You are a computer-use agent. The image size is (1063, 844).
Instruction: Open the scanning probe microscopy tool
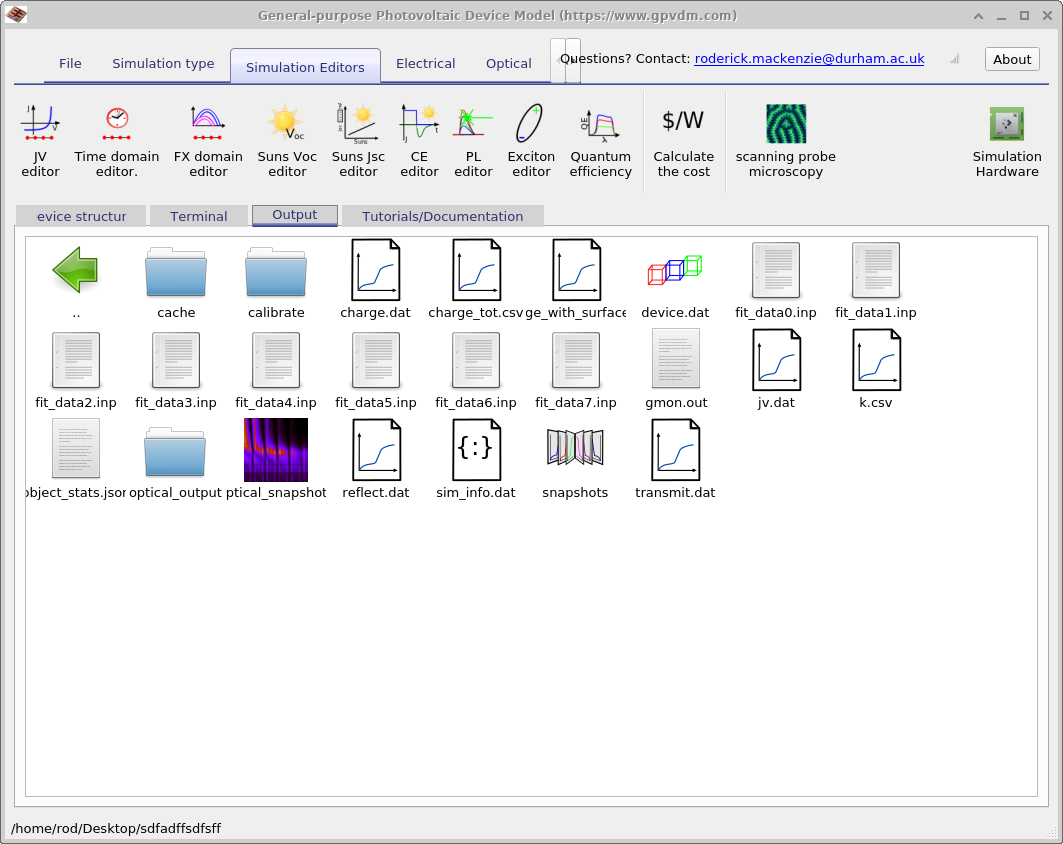coord(786,140)
